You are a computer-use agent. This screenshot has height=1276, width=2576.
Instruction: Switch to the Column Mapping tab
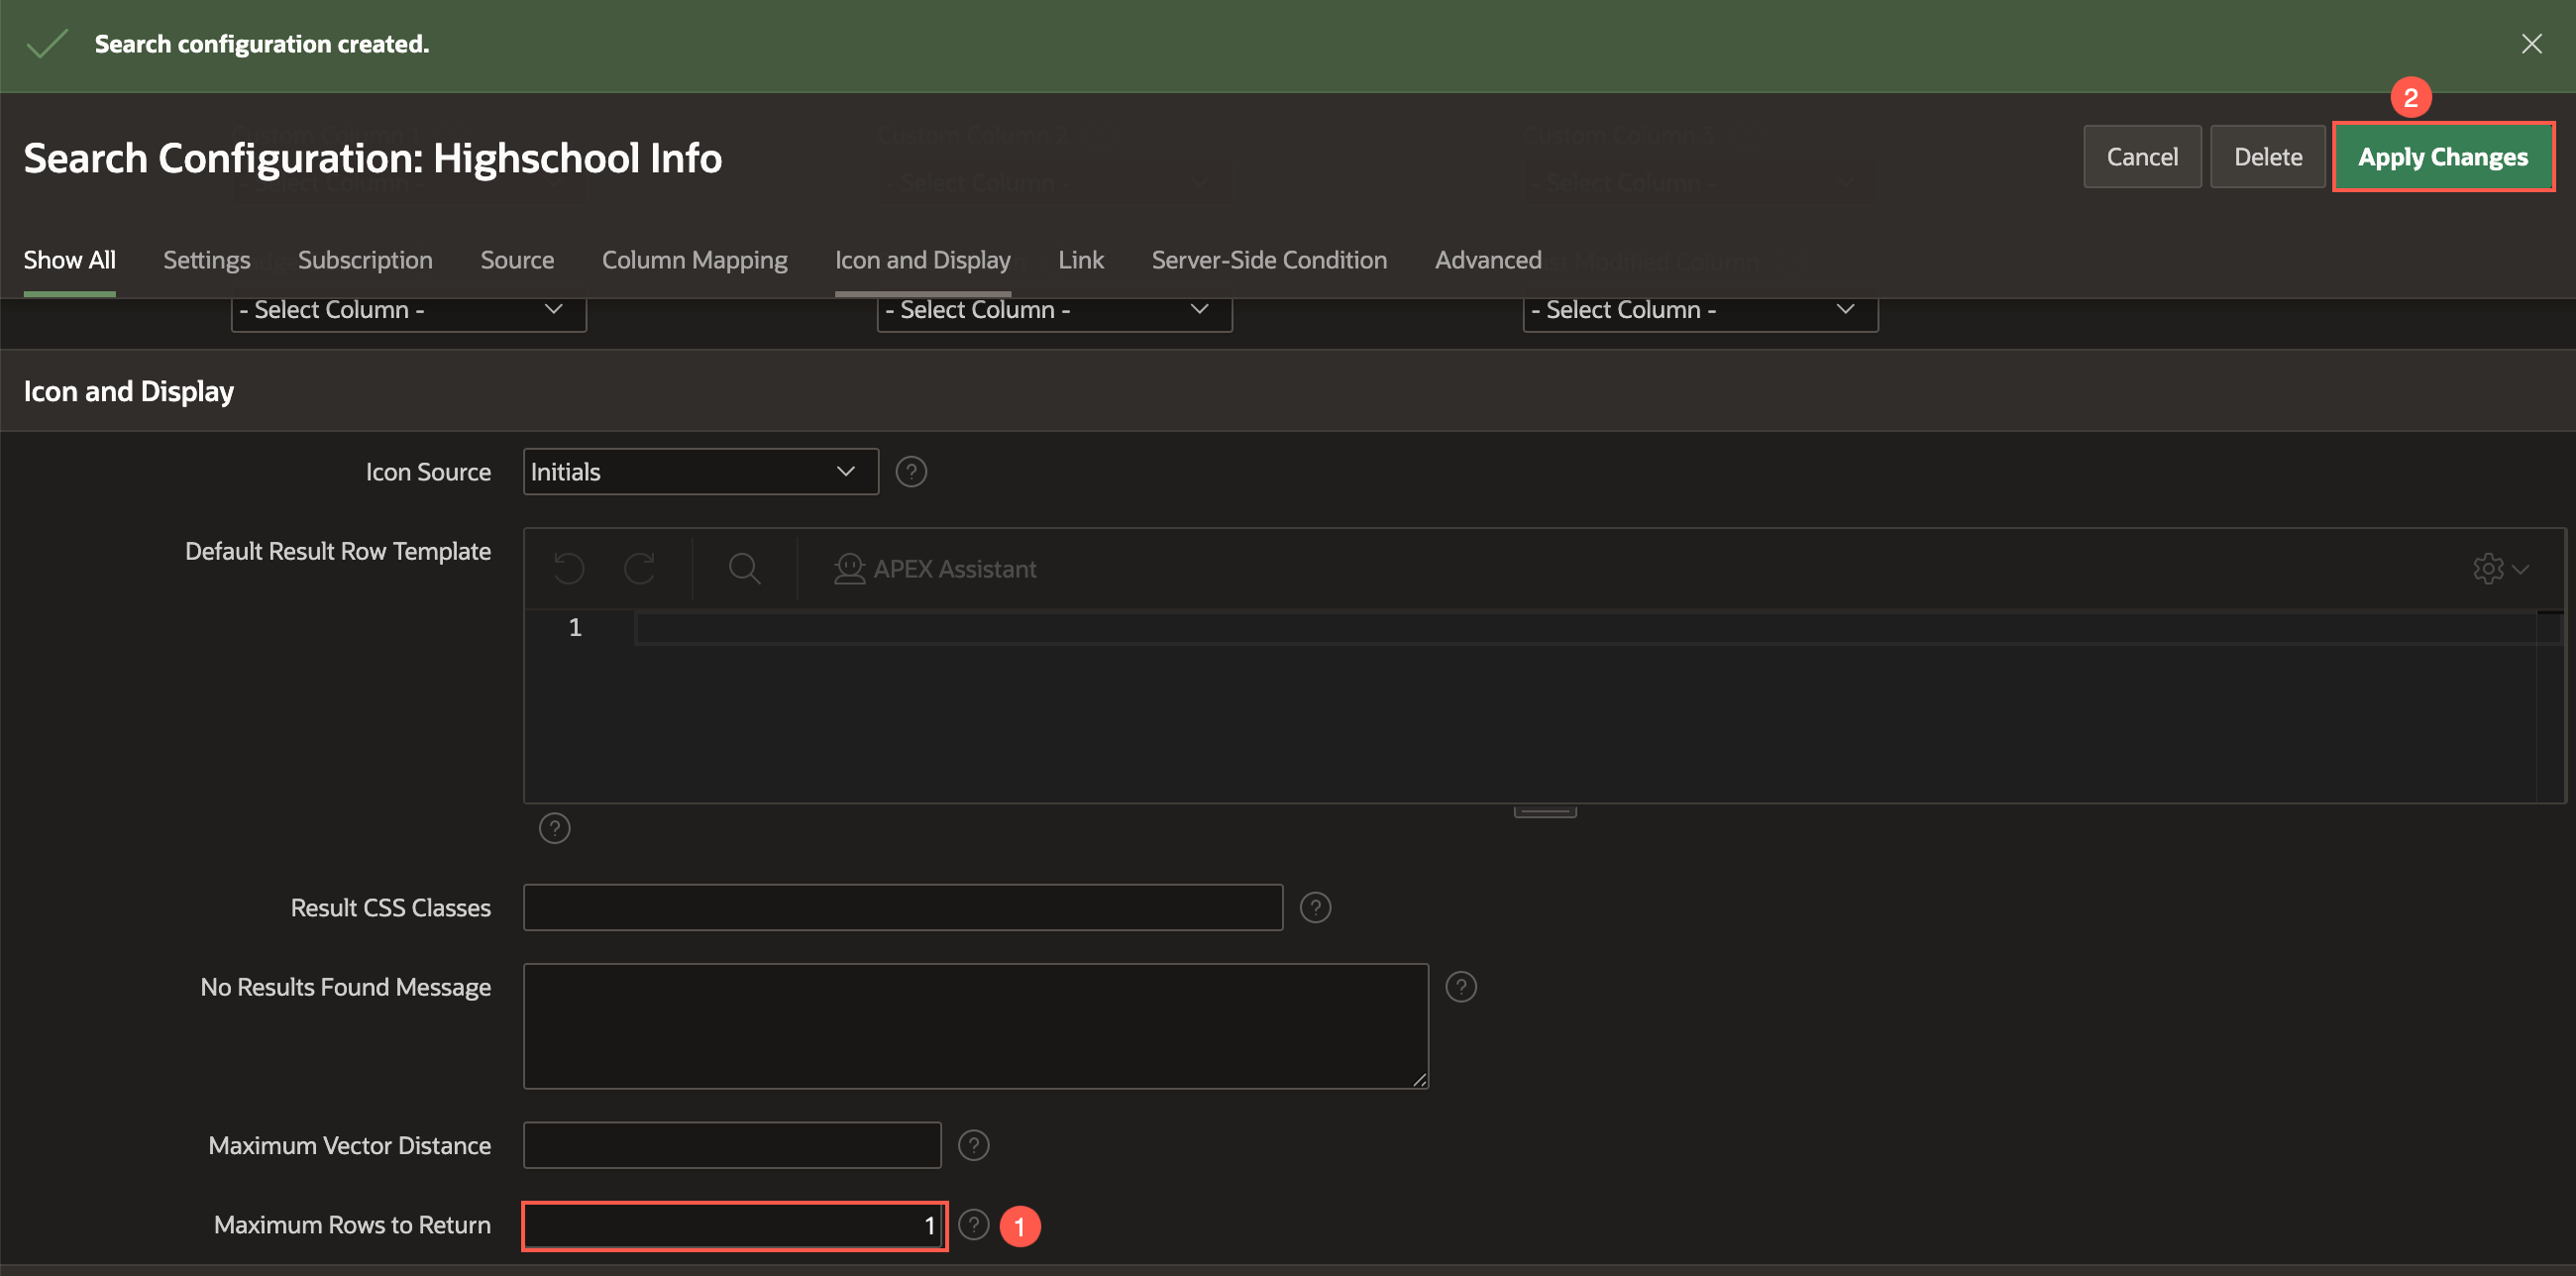pos(694,260)
